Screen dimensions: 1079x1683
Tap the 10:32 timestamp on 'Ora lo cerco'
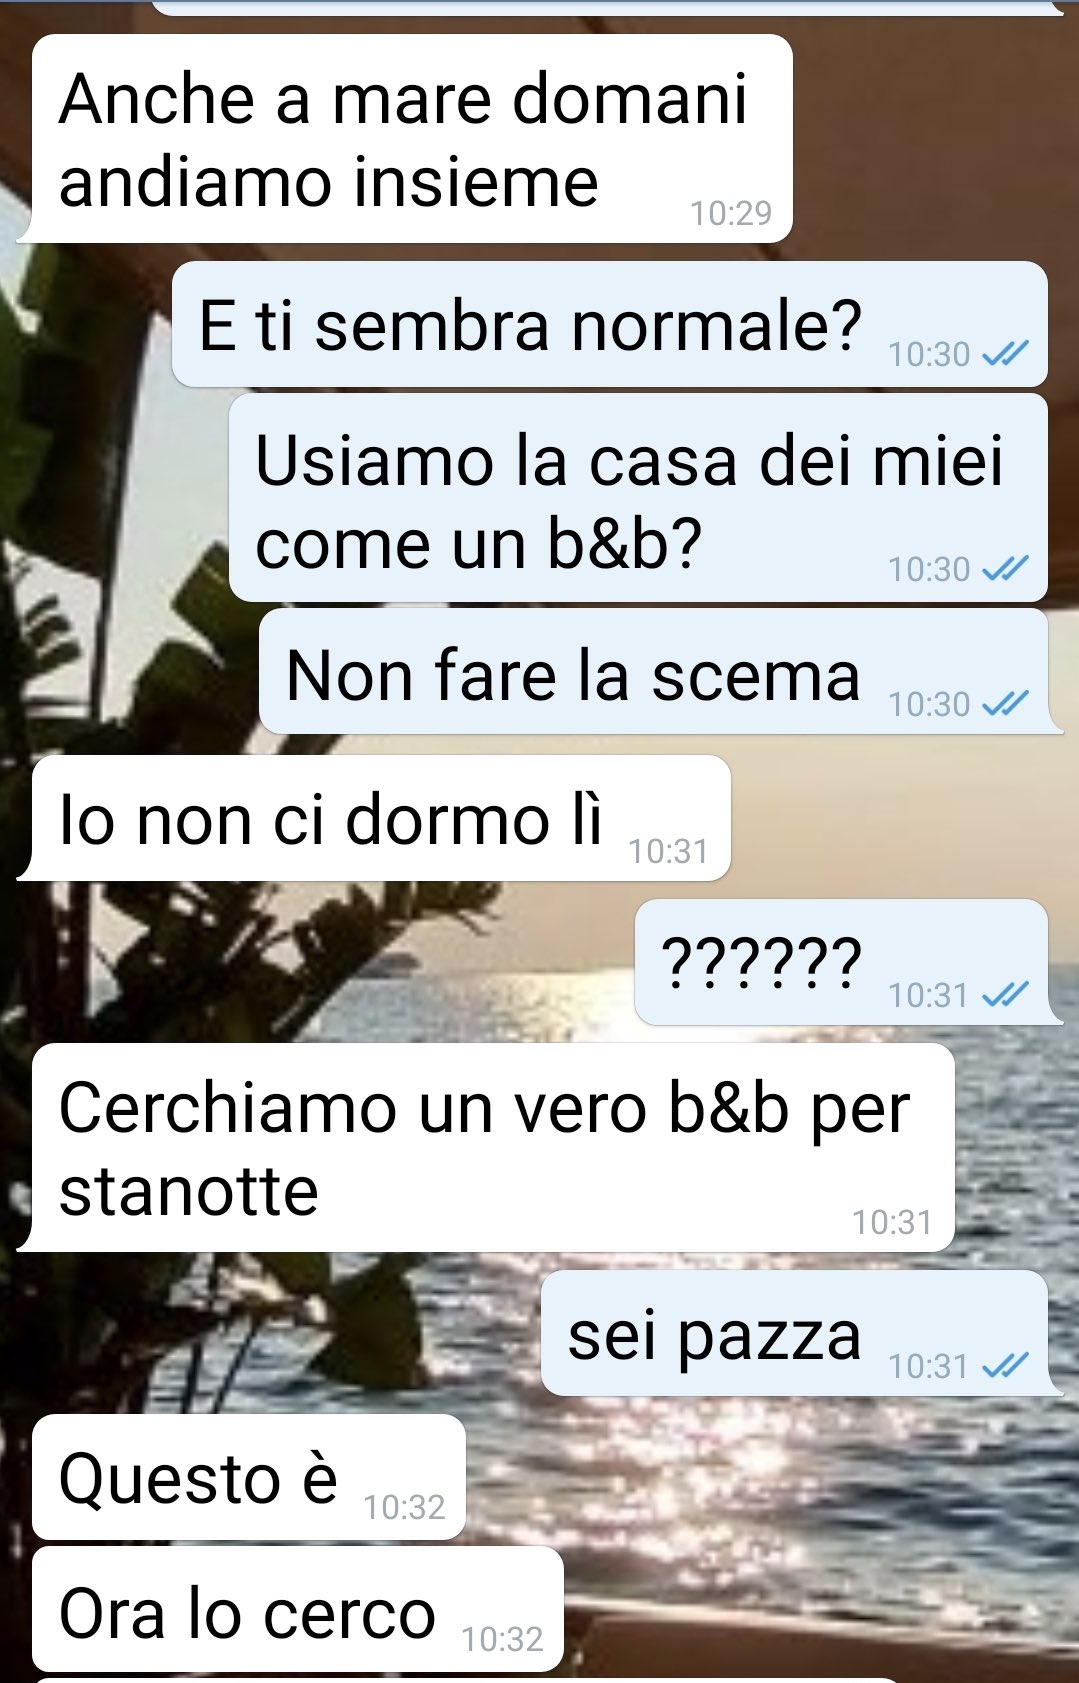[502, 1639]
